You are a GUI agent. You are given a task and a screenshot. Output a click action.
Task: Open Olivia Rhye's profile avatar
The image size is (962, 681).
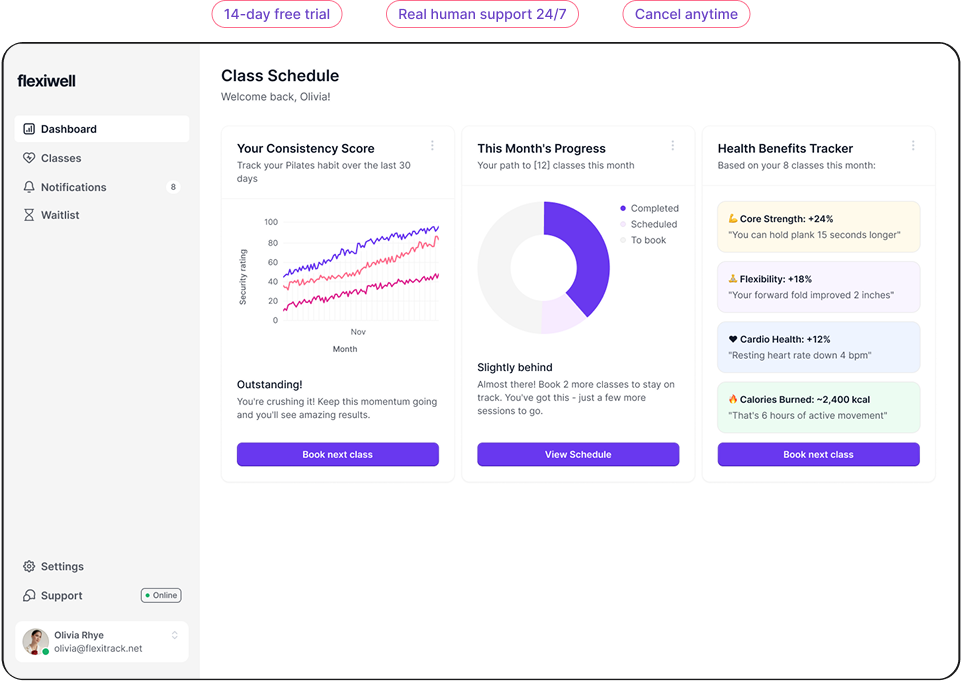36,641
